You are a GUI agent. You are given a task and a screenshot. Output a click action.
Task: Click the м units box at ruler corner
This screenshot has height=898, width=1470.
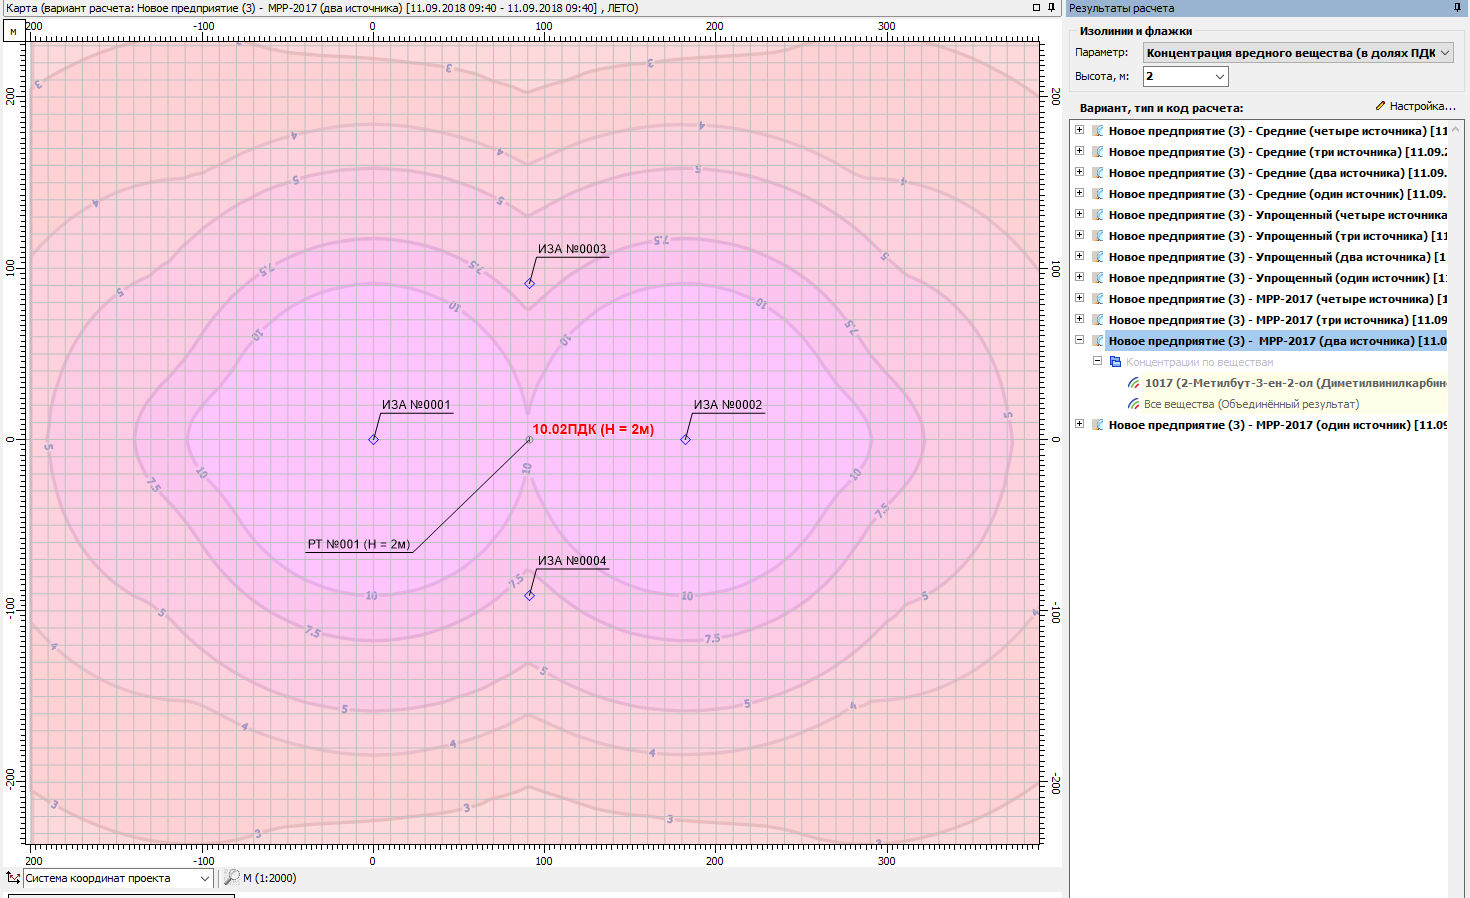click(13, 31)
